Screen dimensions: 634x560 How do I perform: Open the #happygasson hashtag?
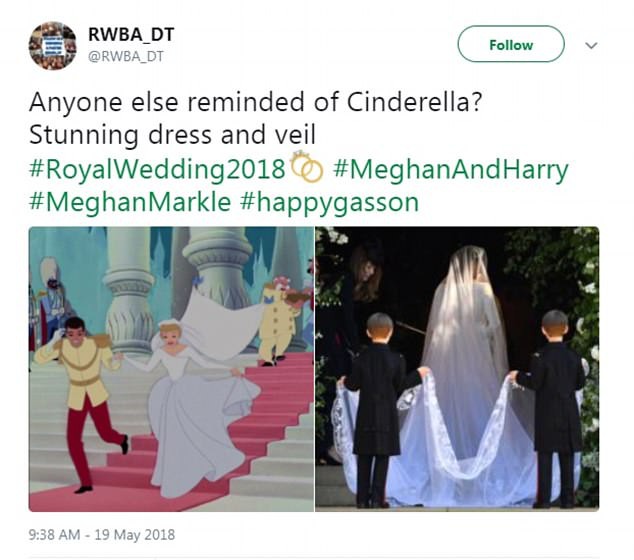point(329,201)
